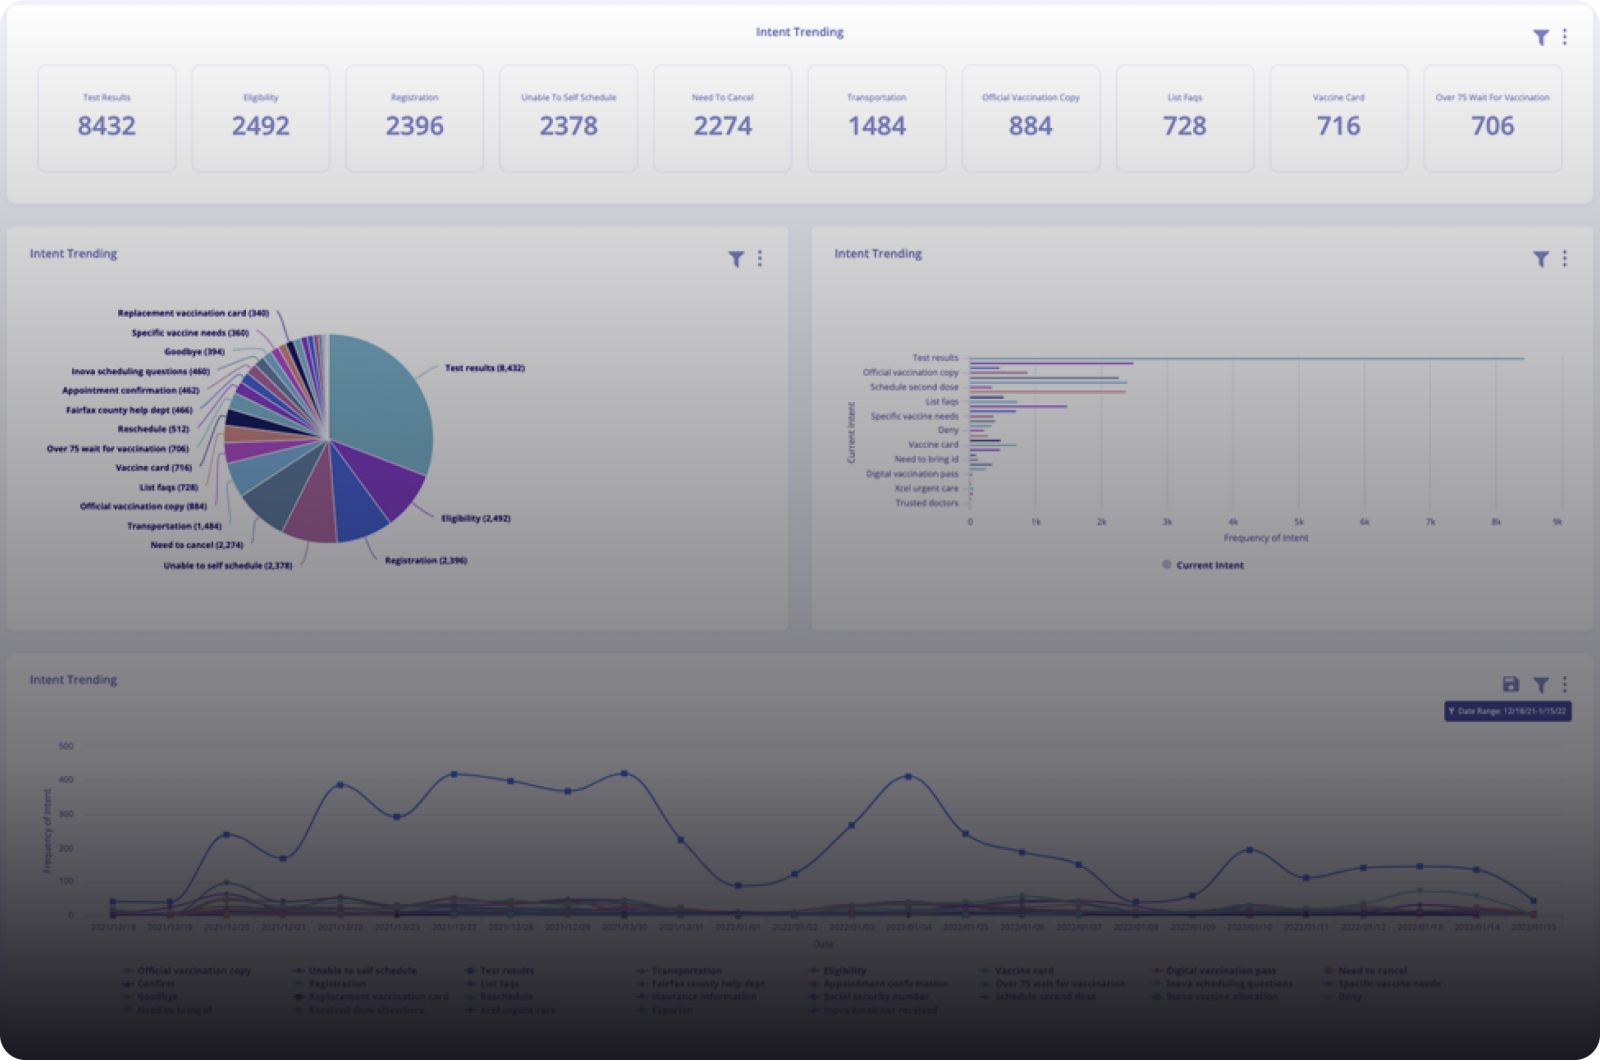Click the long Test results bar in bar chart
1600x1060 pixels.
[1247, 358]
